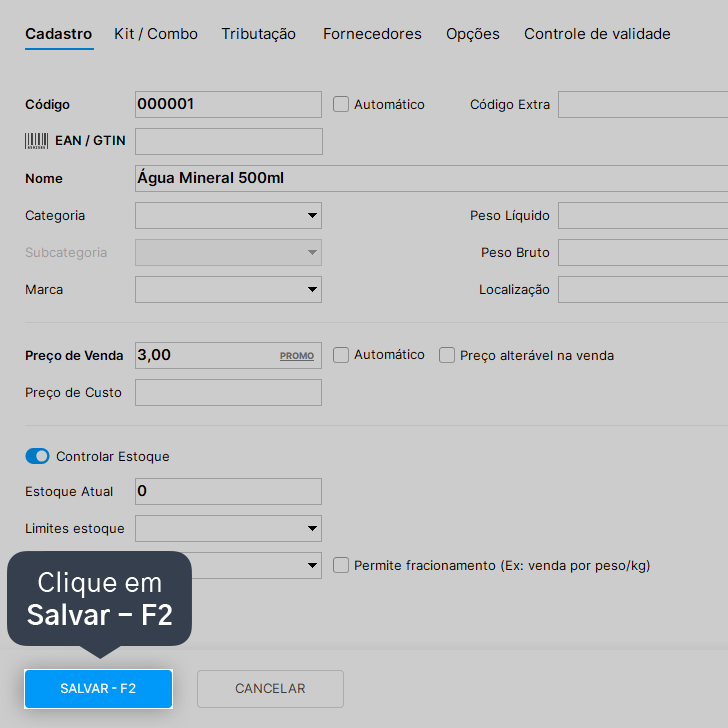The width and height of the screenshot is (728, 728).
Task: Enable Permite fracionamento checkbox
Action: coord(341,566)
